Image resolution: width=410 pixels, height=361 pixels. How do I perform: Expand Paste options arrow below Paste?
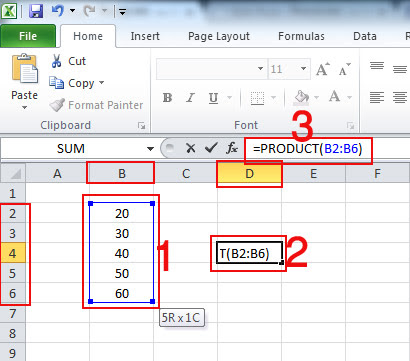coord(24,107)
